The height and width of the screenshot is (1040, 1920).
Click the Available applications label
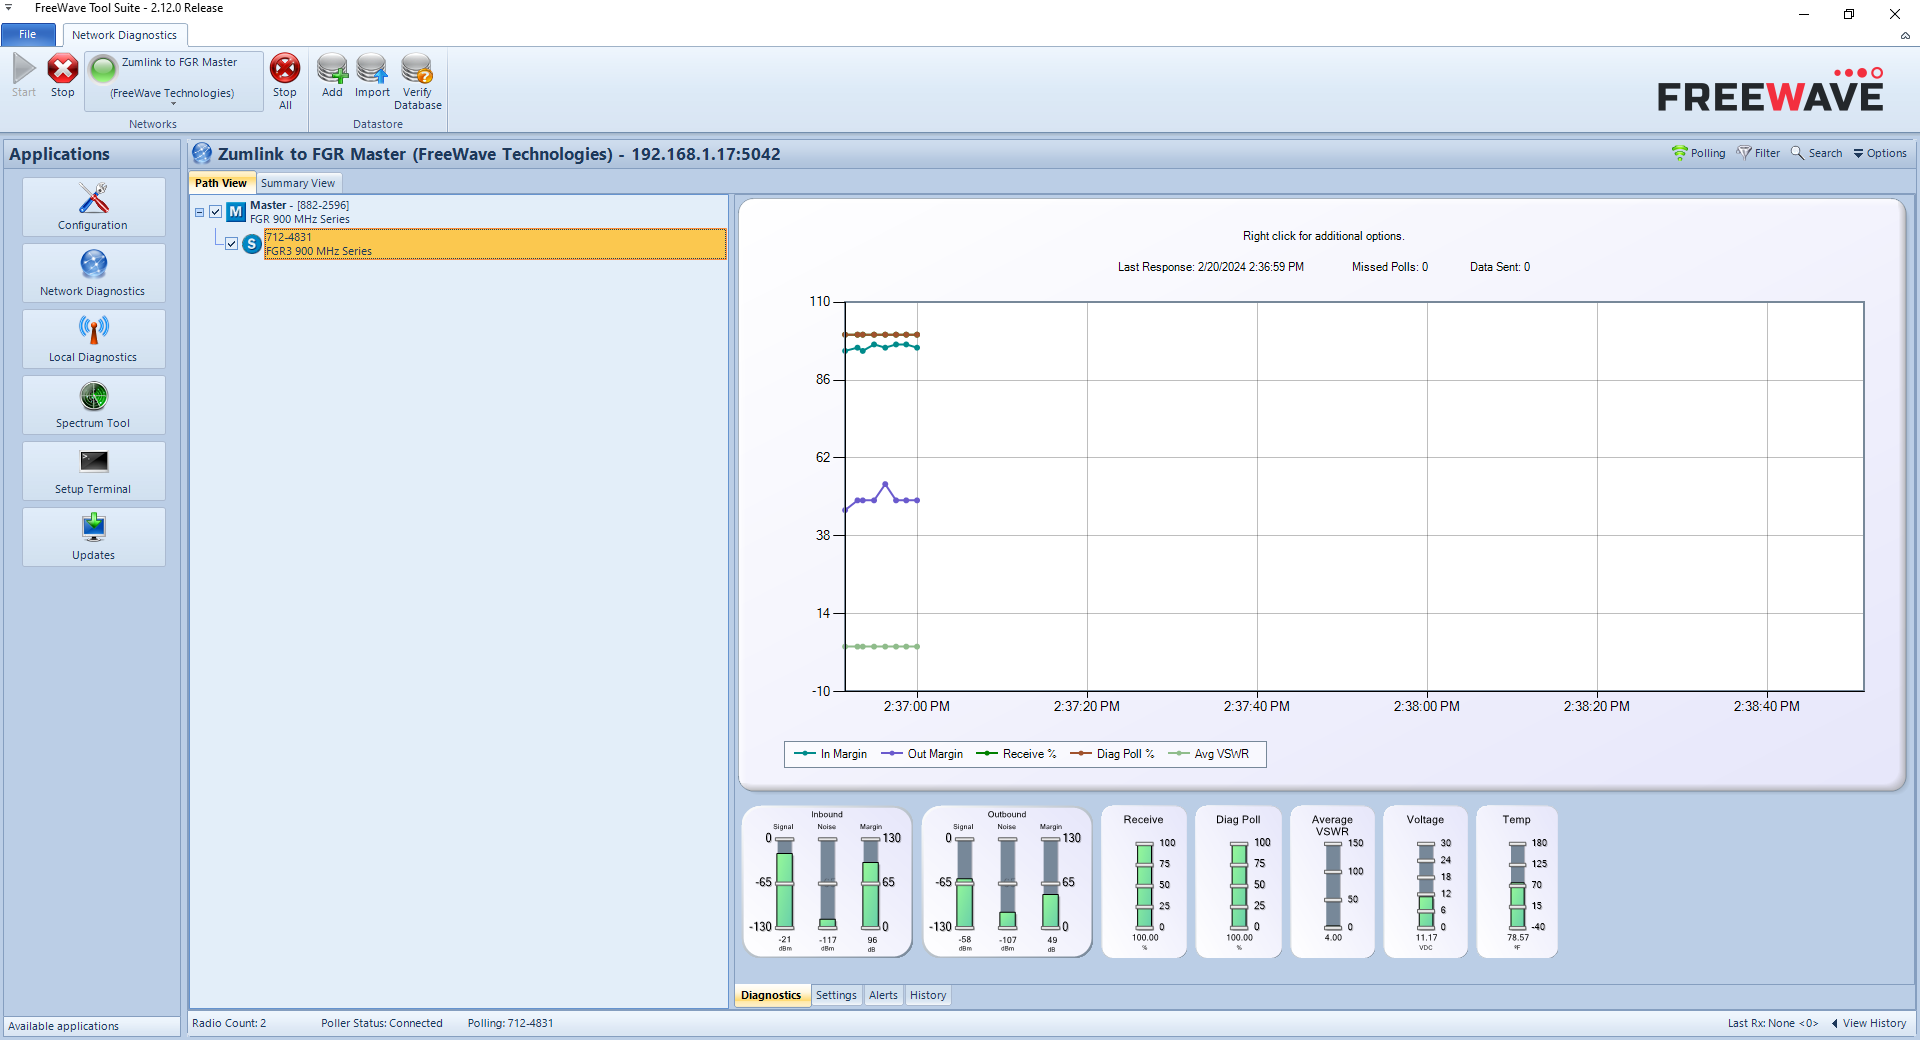click(63, 1026)
